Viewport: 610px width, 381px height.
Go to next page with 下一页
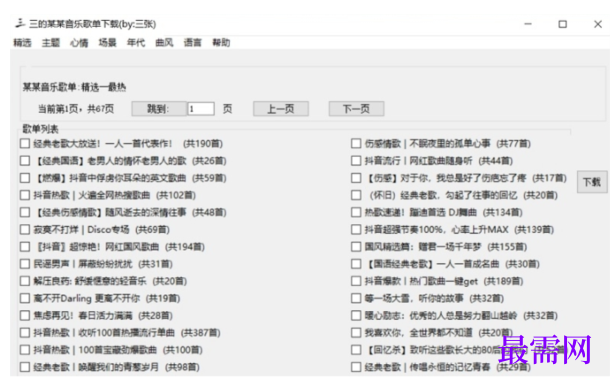[x=356, y=109]
